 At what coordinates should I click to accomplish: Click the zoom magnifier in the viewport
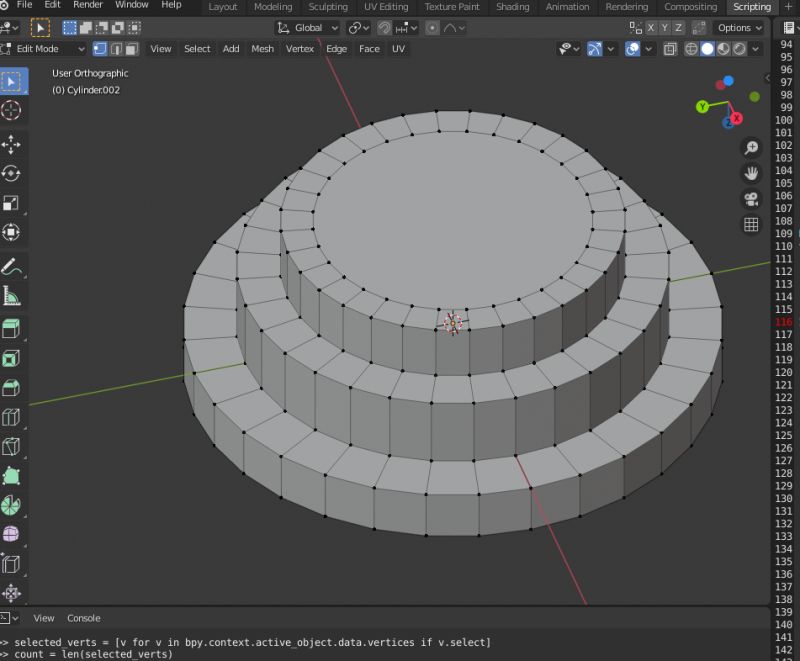[751, 148]
